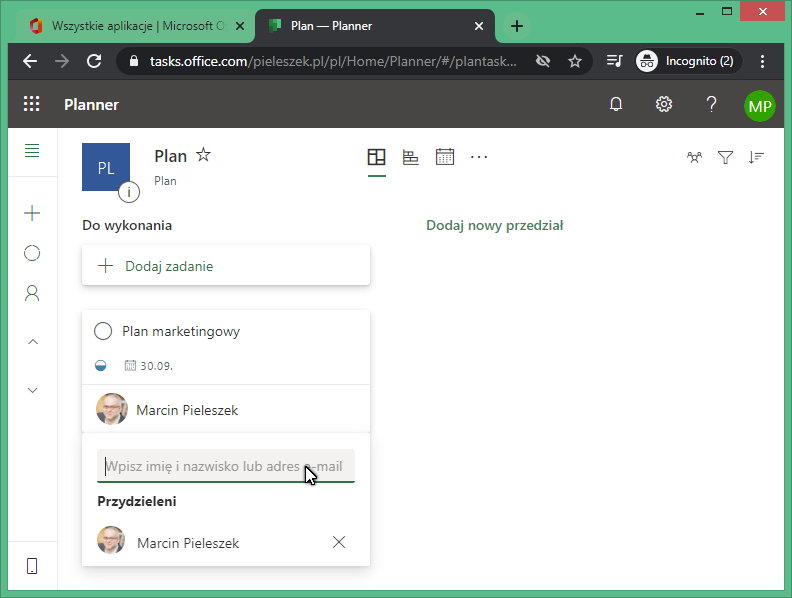This screenshot has height=598, width=792.
Task: Open the filter funnel icon
Action: coord(726,157)
